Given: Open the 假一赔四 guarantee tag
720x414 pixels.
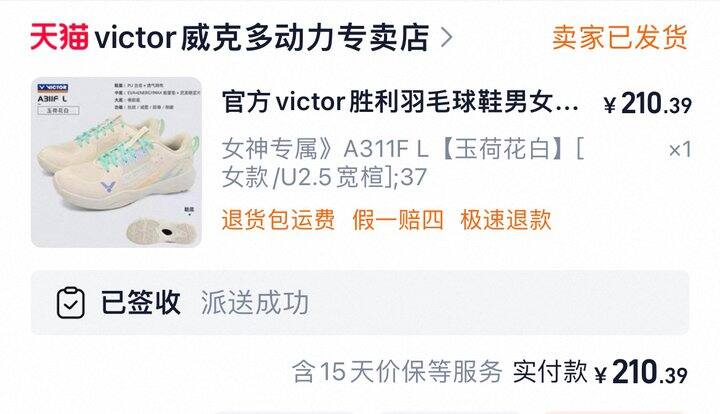Looking at the screenshot, I should tap(398, 219).
